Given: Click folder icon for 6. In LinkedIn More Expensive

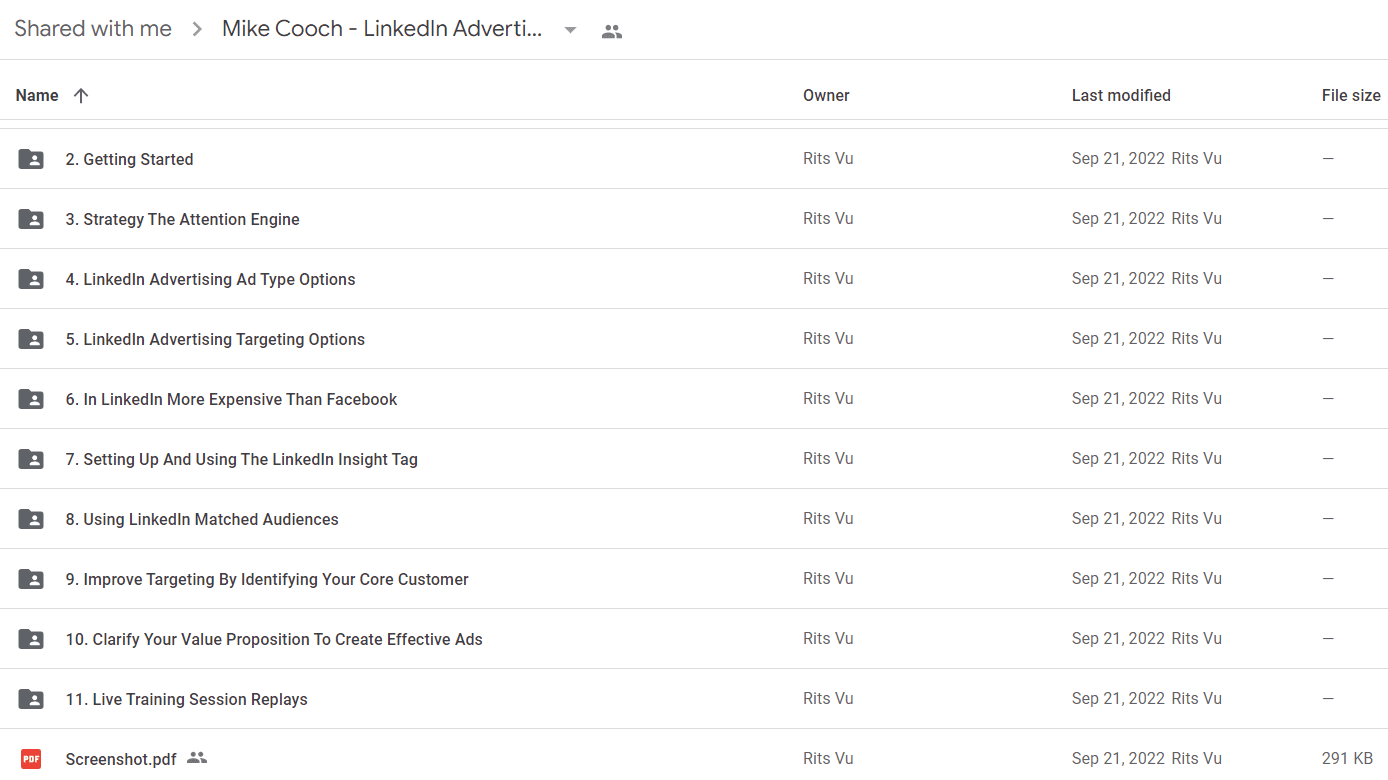Looking at the screenshot, I should click(31, 399).
